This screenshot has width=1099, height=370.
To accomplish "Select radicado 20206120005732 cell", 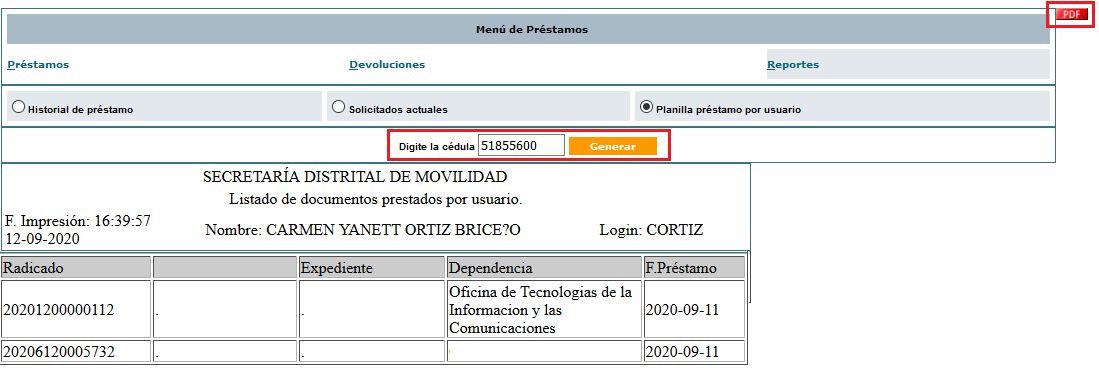I will click(x=76, y=351).
